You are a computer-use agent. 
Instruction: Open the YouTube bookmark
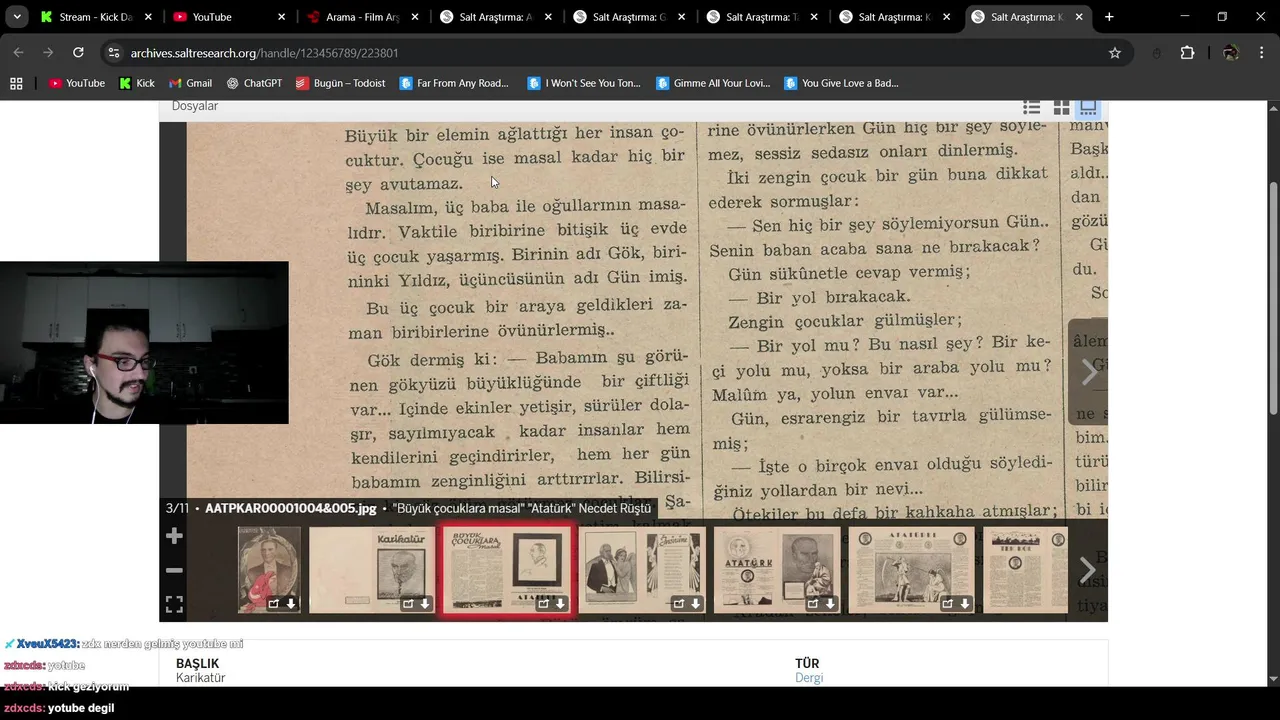coord(77,83)
